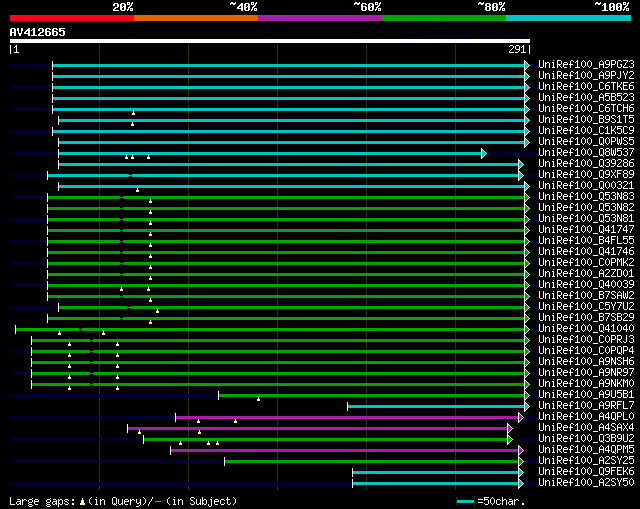Click the arrowhead ending the UniRef100_Q39286 alignment

coord(520,164)
